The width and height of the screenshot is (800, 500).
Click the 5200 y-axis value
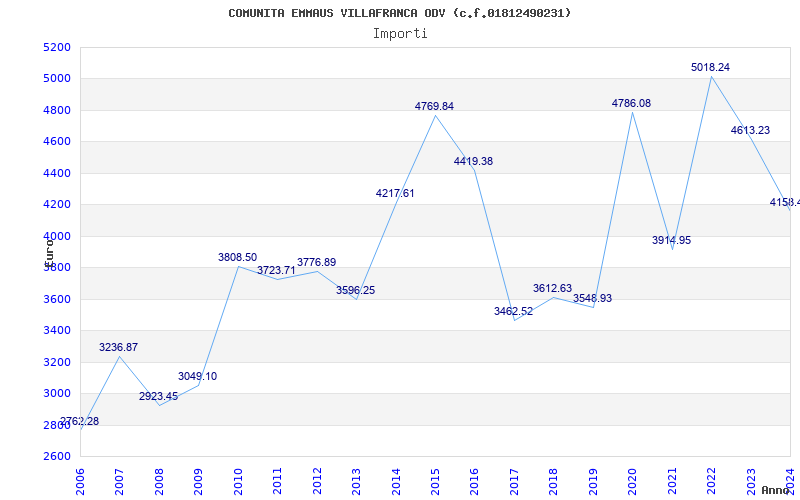(58, 47)
